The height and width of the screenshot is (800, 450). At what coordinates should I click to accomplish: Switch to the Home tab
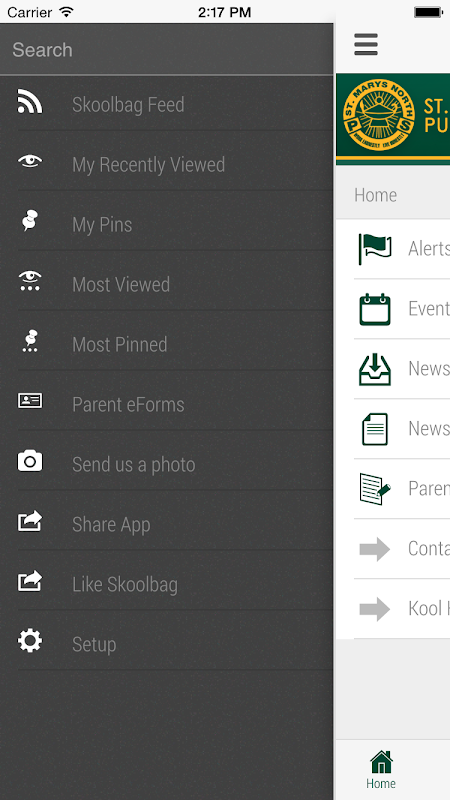click(x=381, y=770)
